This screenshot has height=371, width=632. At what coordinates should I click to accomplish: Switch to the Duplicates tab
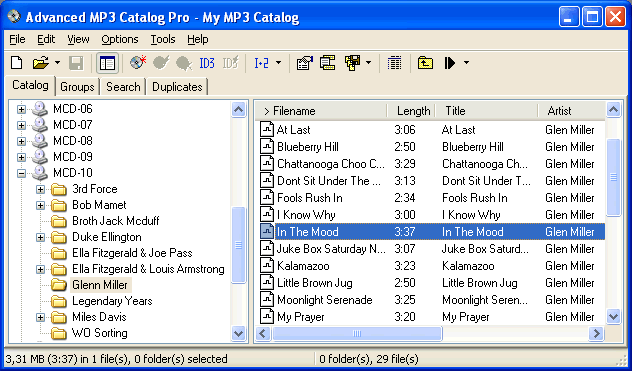tap(177, 87)
